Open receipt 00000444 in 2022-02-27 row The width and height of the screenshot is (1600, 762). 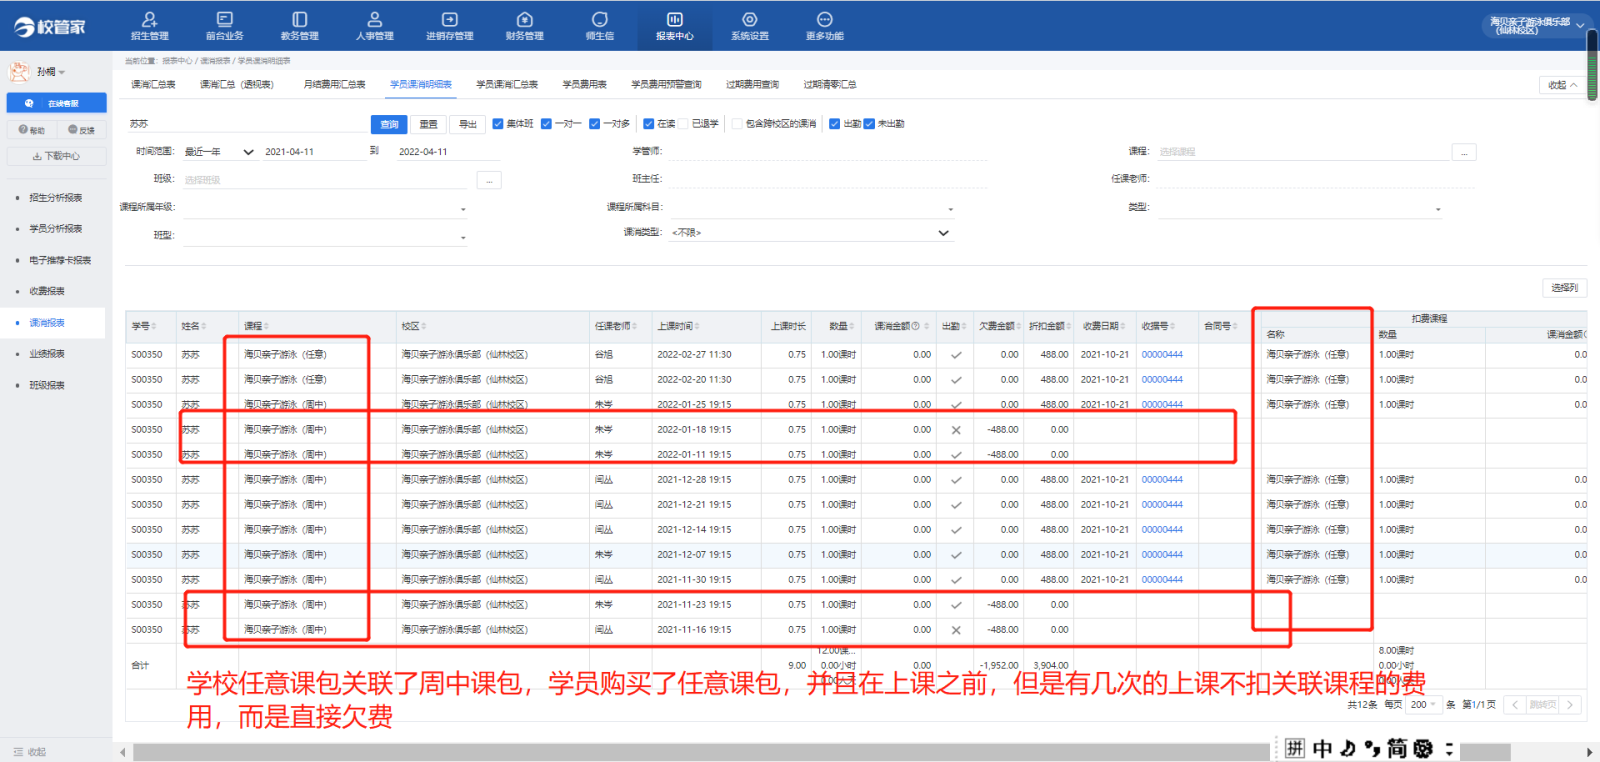pyautogui.click(x=1162, y=354)
